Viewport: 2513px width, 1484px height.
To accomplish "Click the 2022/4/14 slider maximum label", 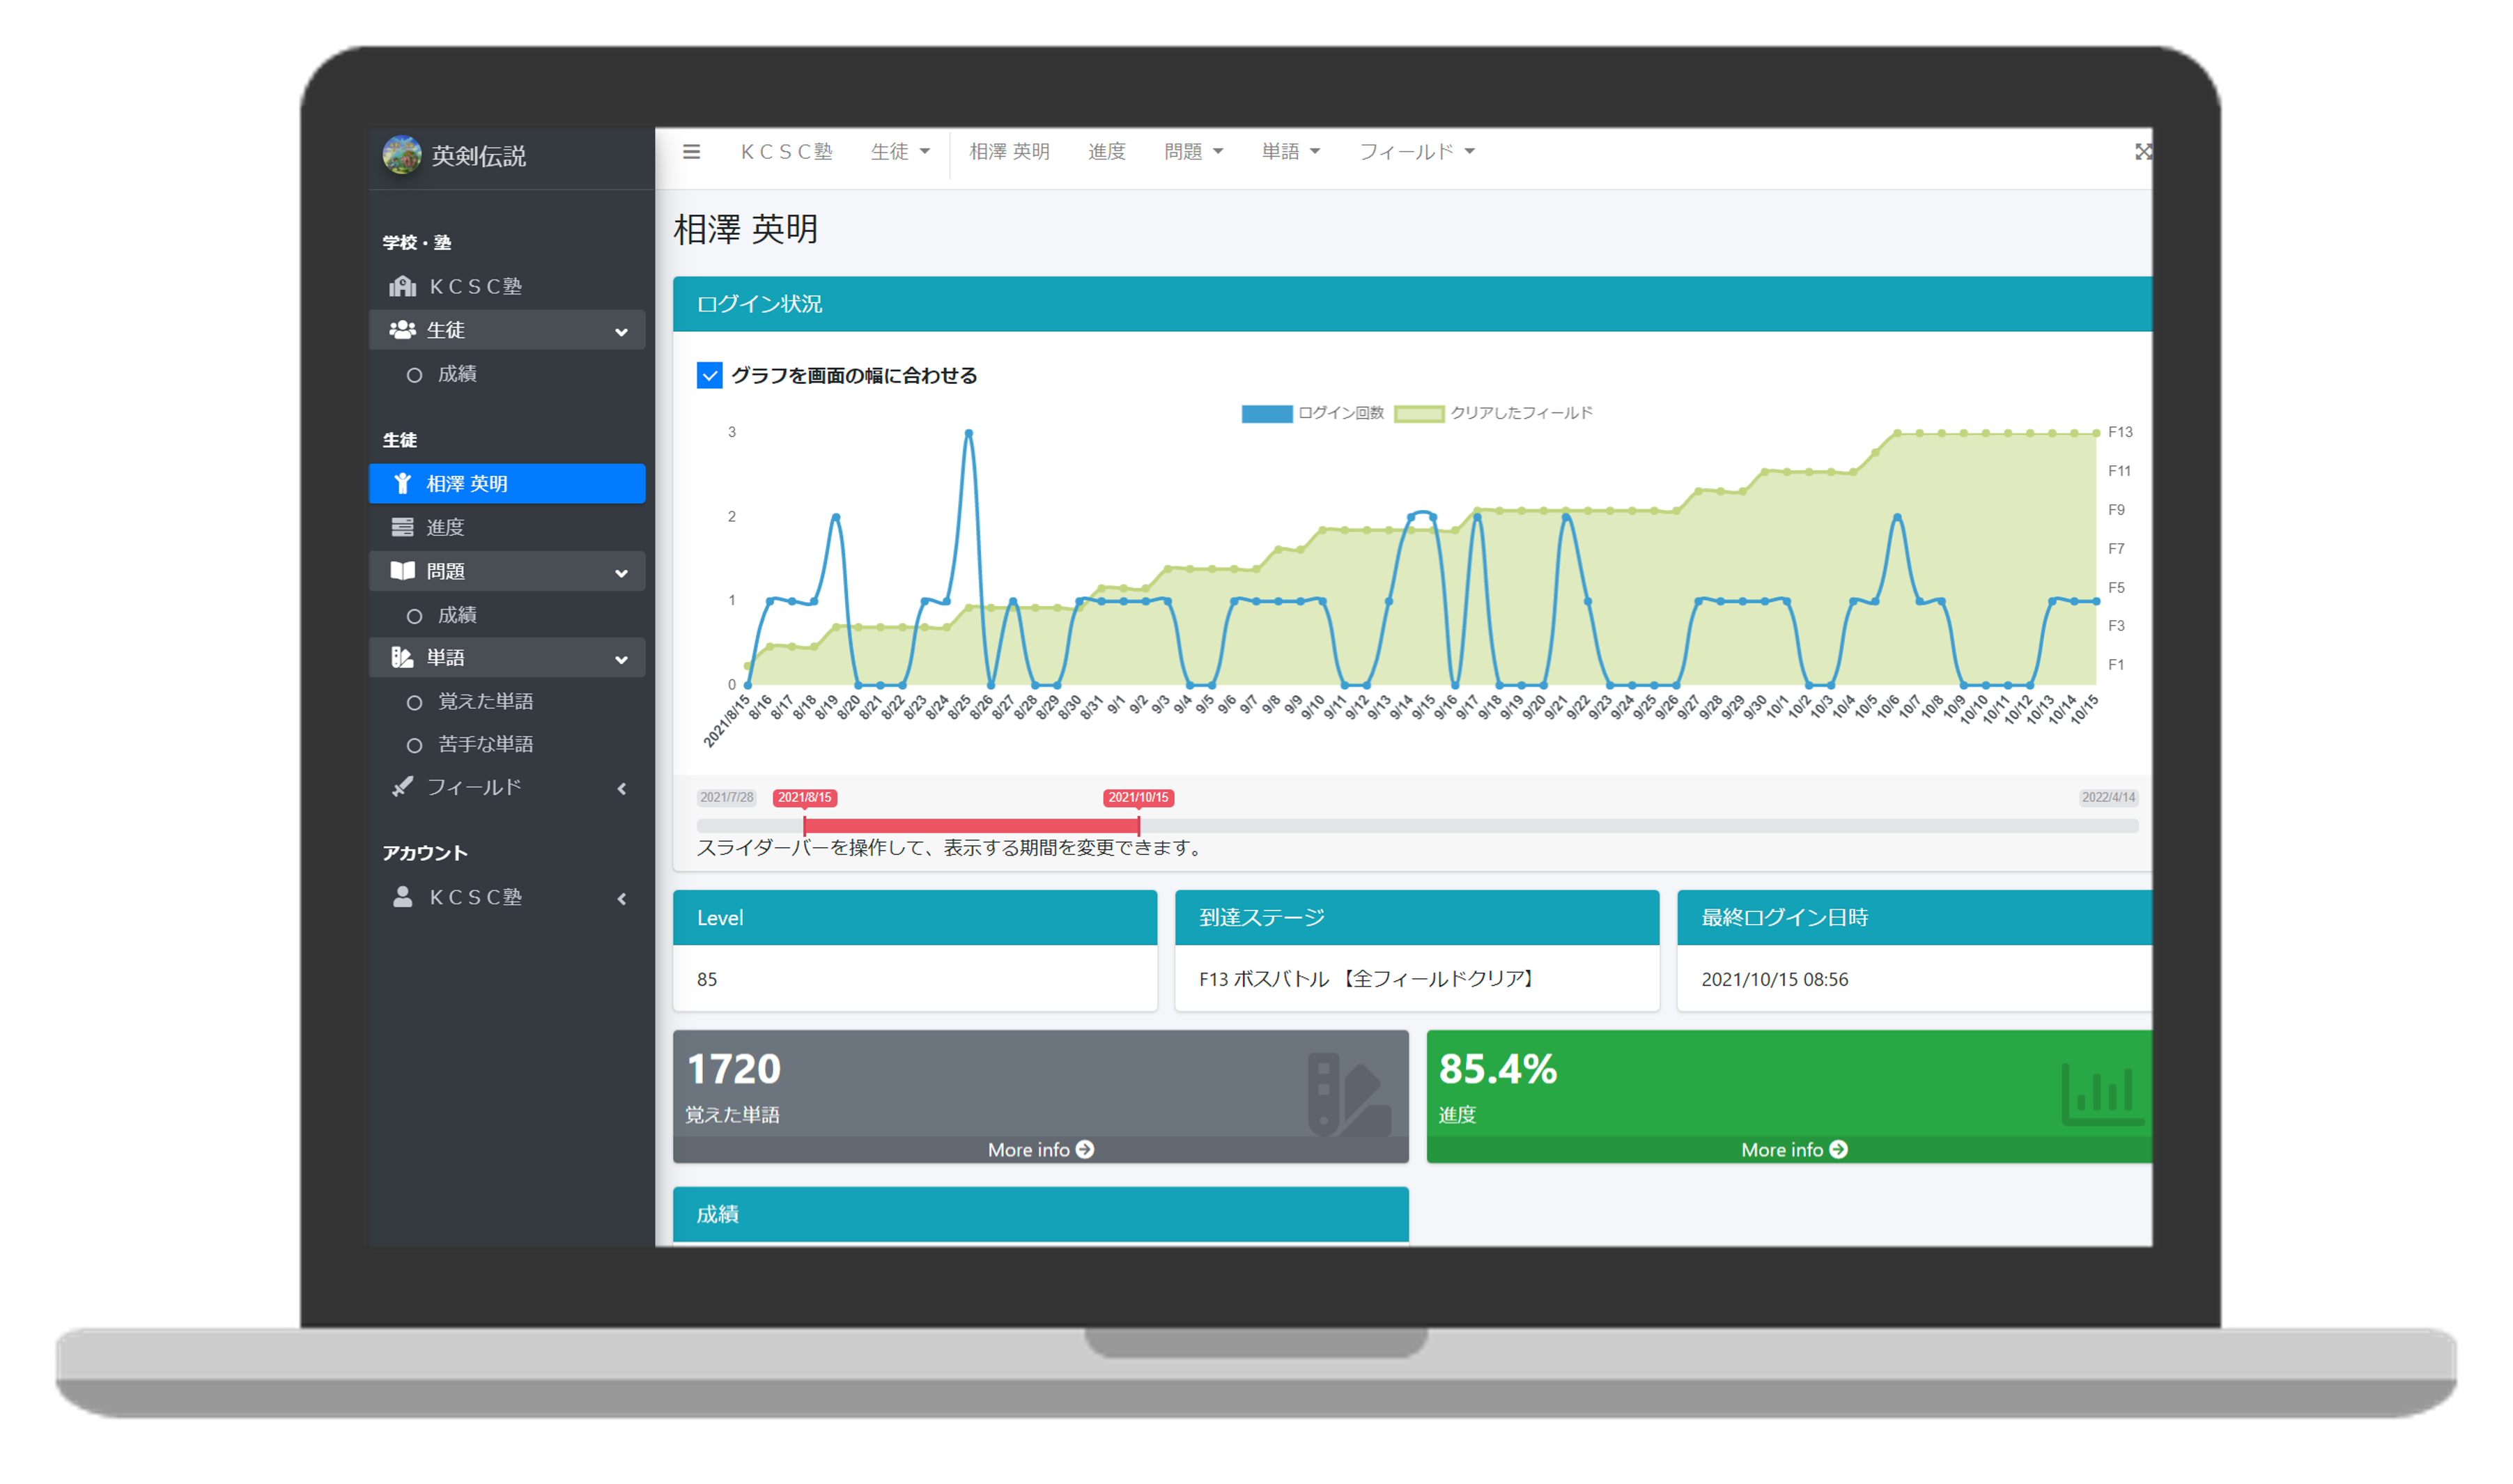I will pyautogui.click(x=2108, y=798).
